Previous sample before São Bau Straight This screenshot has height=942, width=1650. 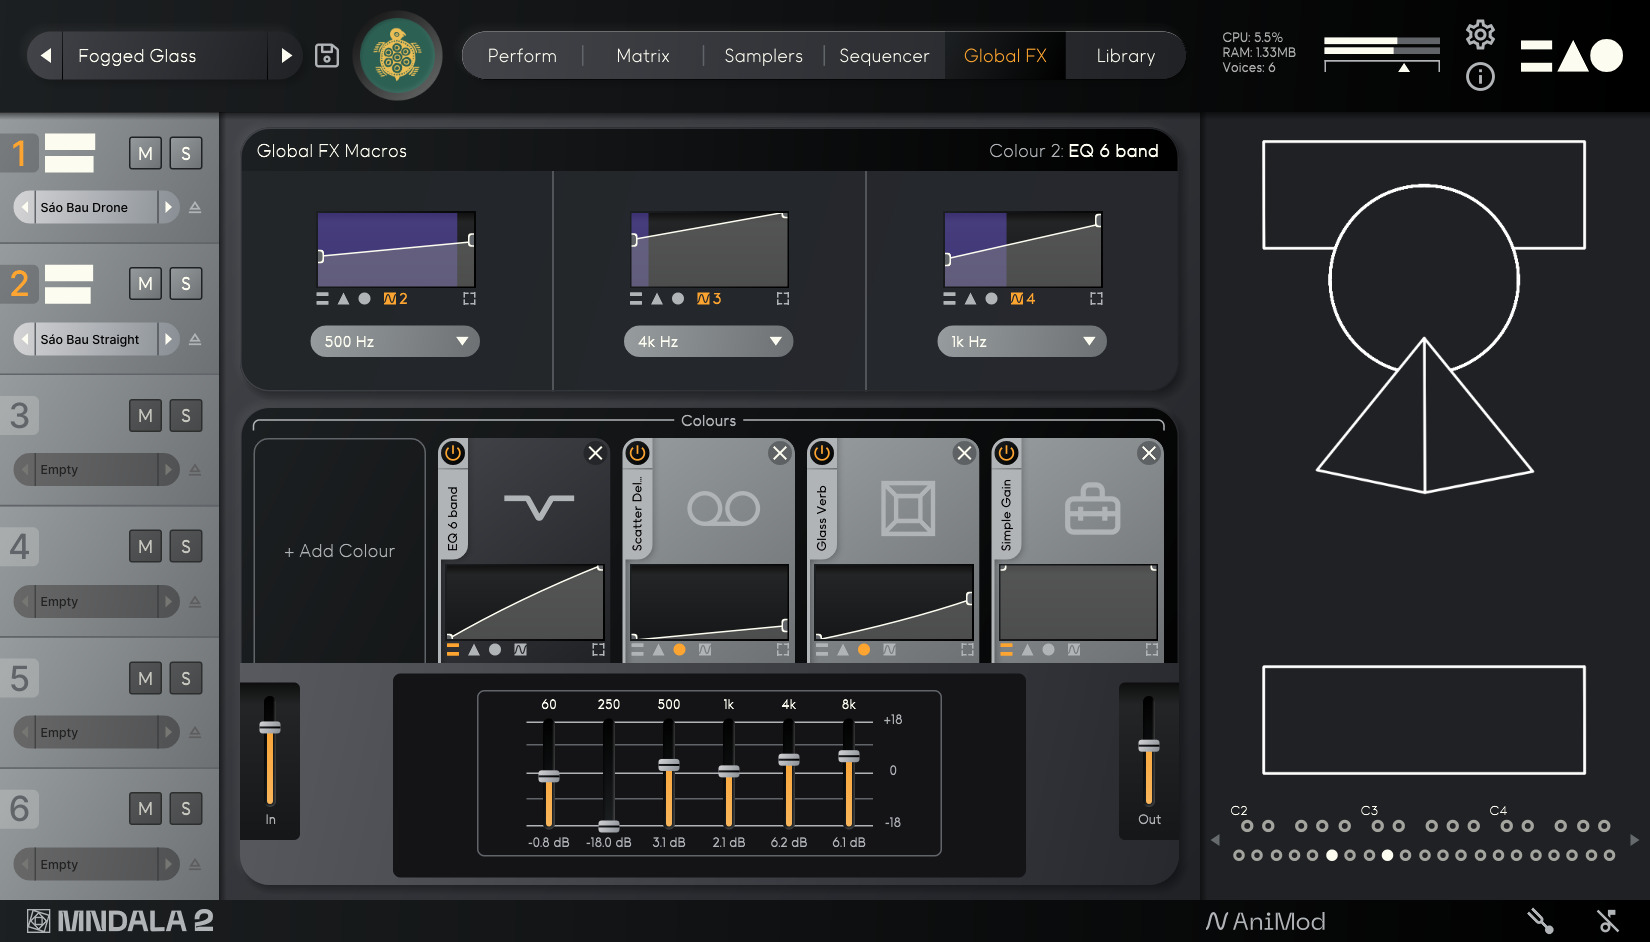25,339
